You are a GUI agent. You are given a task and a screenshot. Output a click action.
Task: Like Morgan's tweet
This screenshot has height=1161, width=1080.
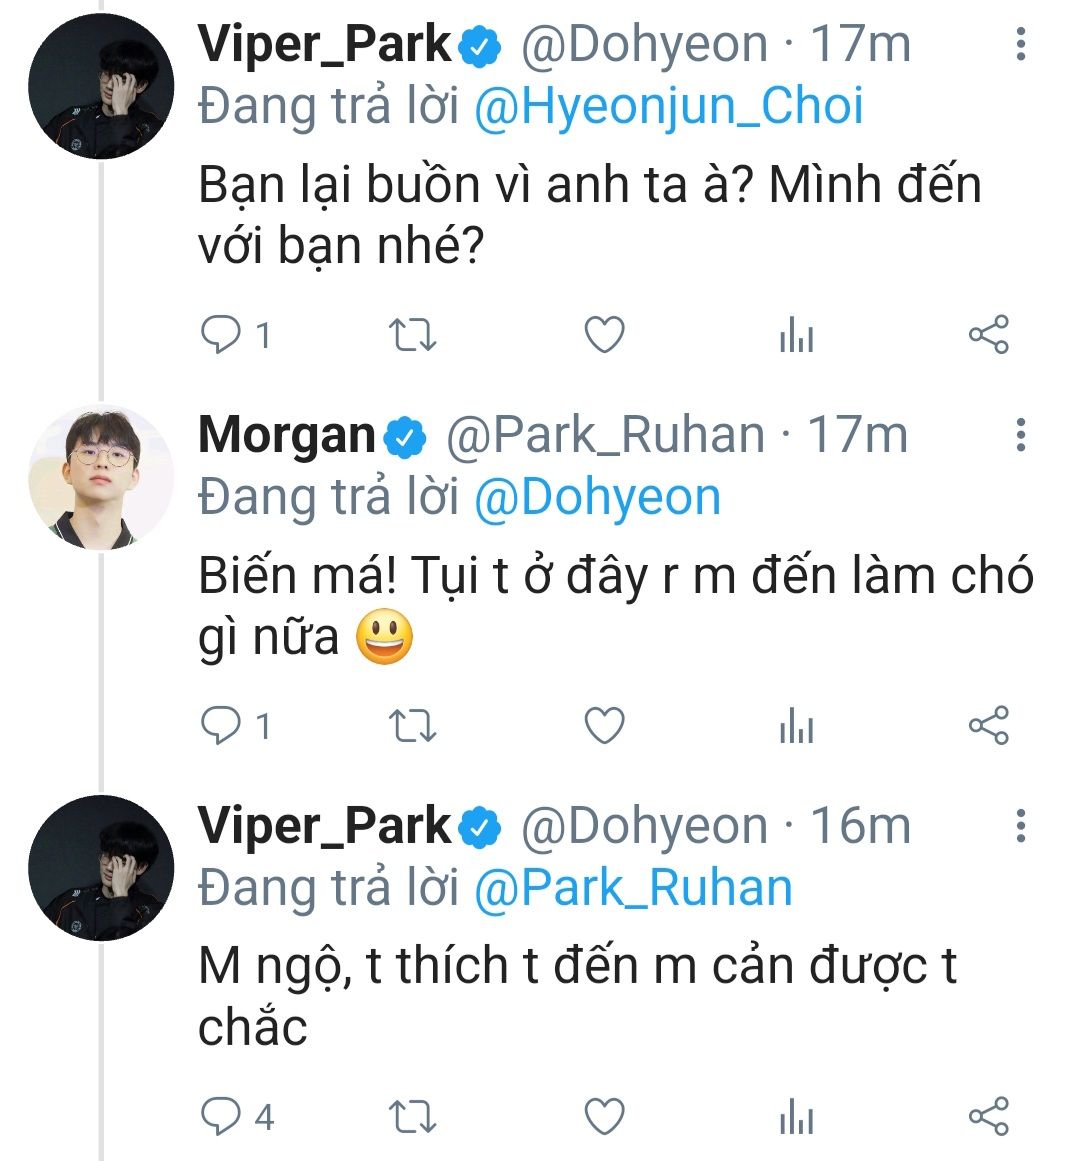[x=604, y=725]
